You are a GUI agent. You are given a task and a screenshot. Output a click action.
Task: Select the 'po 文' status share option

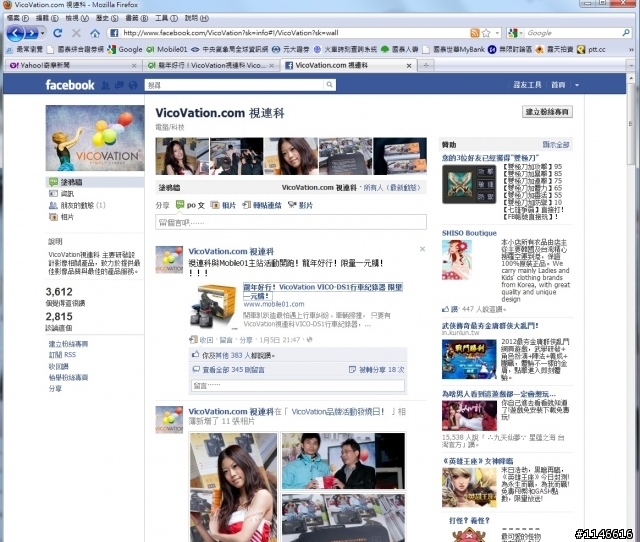click(x=190, y=205)
